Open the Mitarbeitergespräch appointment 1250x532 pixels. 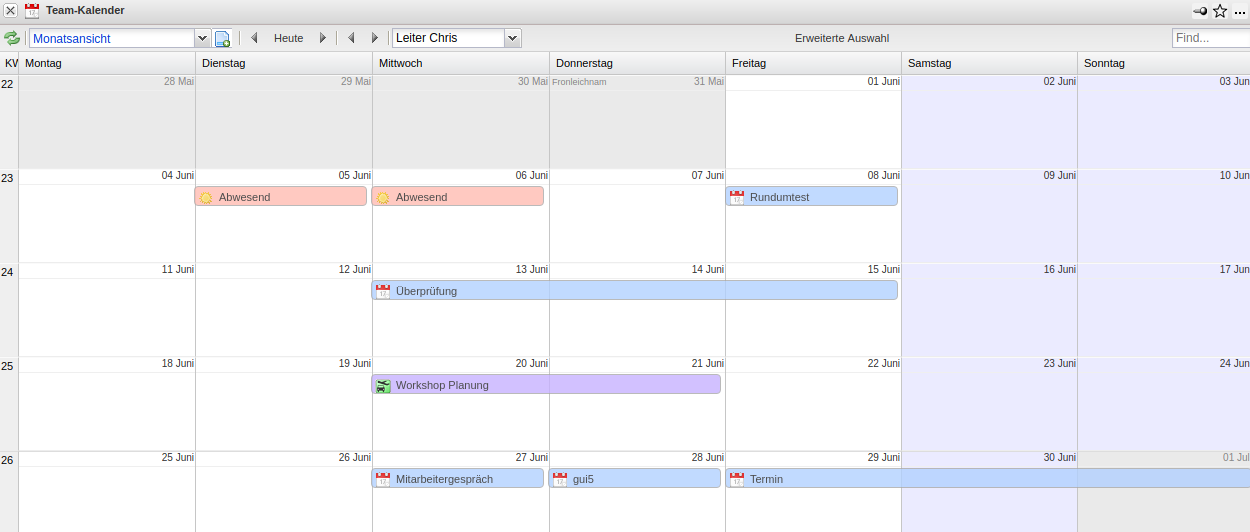tap(458, 479)
